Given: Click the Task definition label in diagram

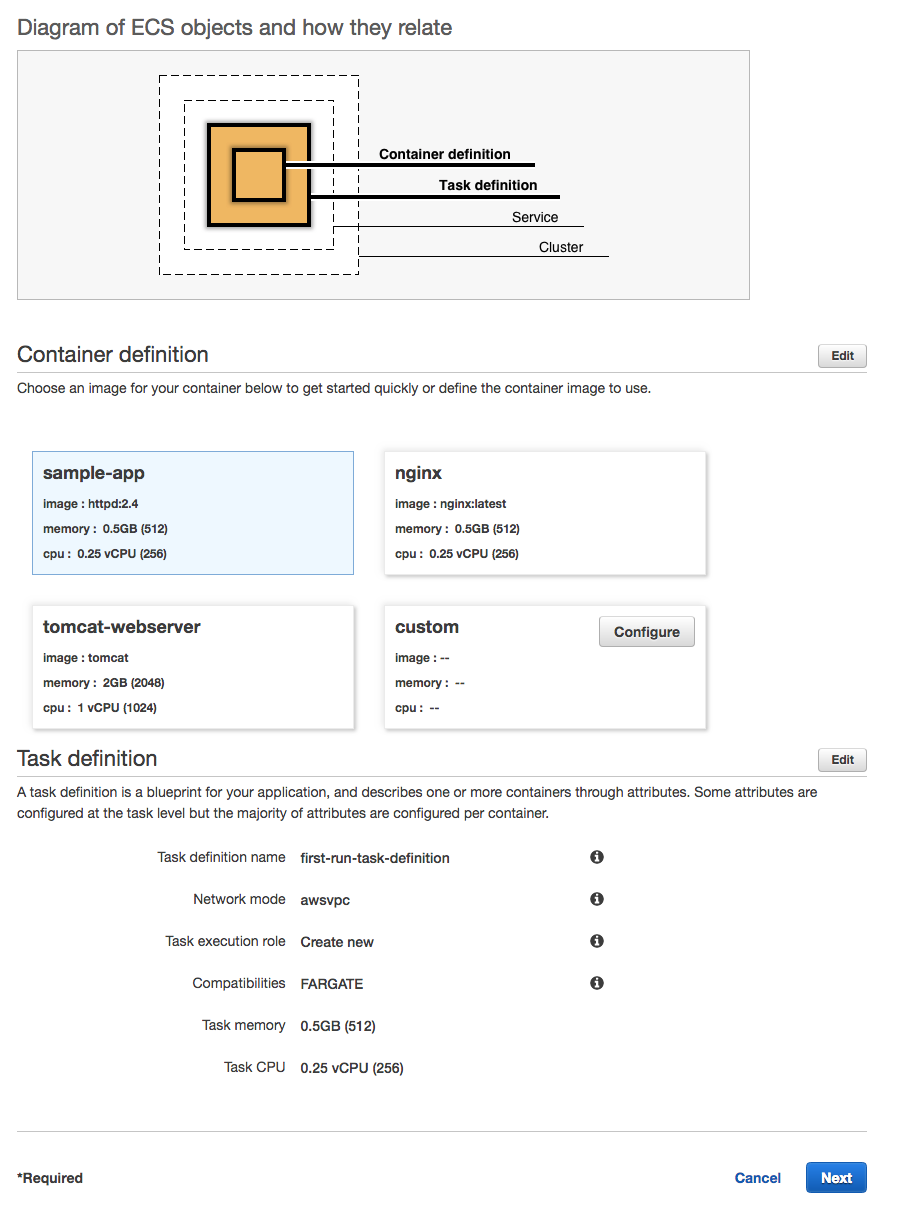Looking at the screenshot, I should [488, 185].
